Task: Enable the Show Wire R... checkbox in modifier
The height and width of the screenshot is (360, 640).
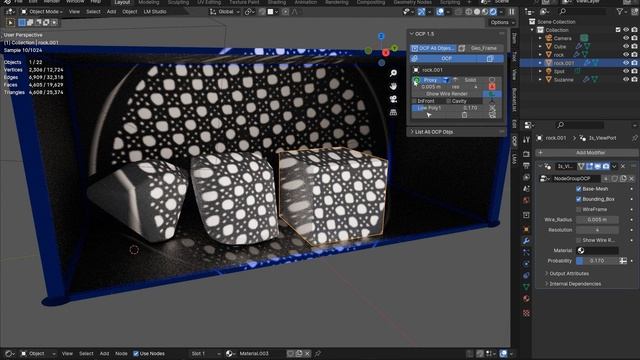Action: coord(578,240)
